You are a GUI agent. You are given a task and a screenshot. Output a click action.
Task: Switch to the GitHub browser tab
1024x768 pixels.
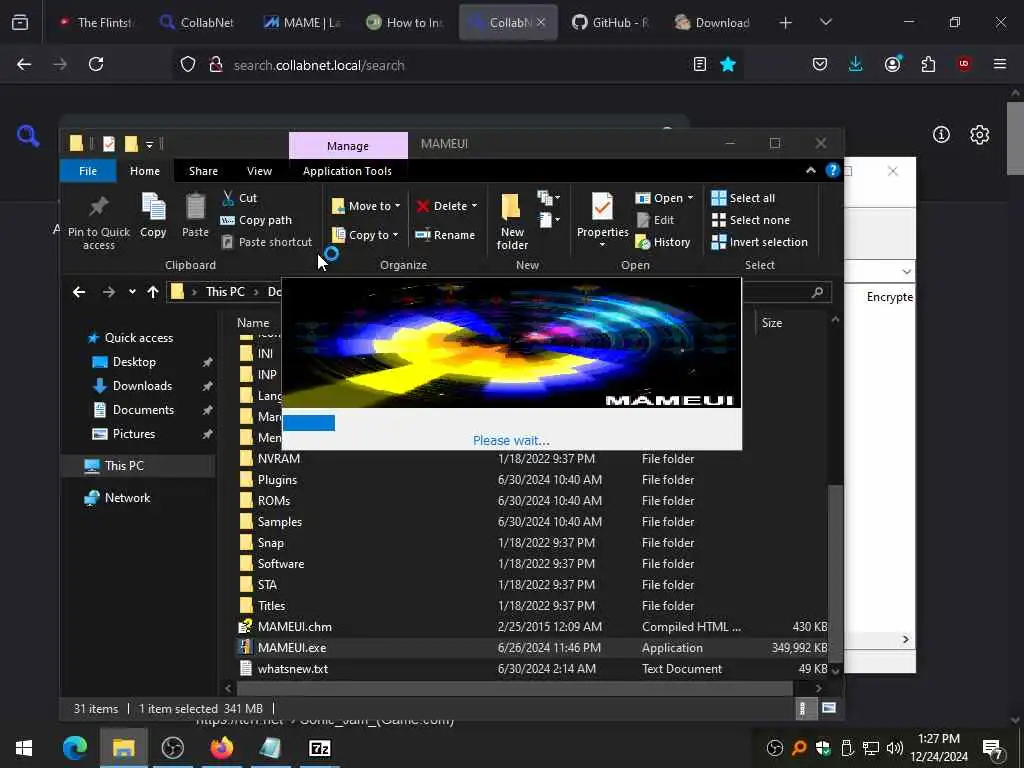coord(611,22)
